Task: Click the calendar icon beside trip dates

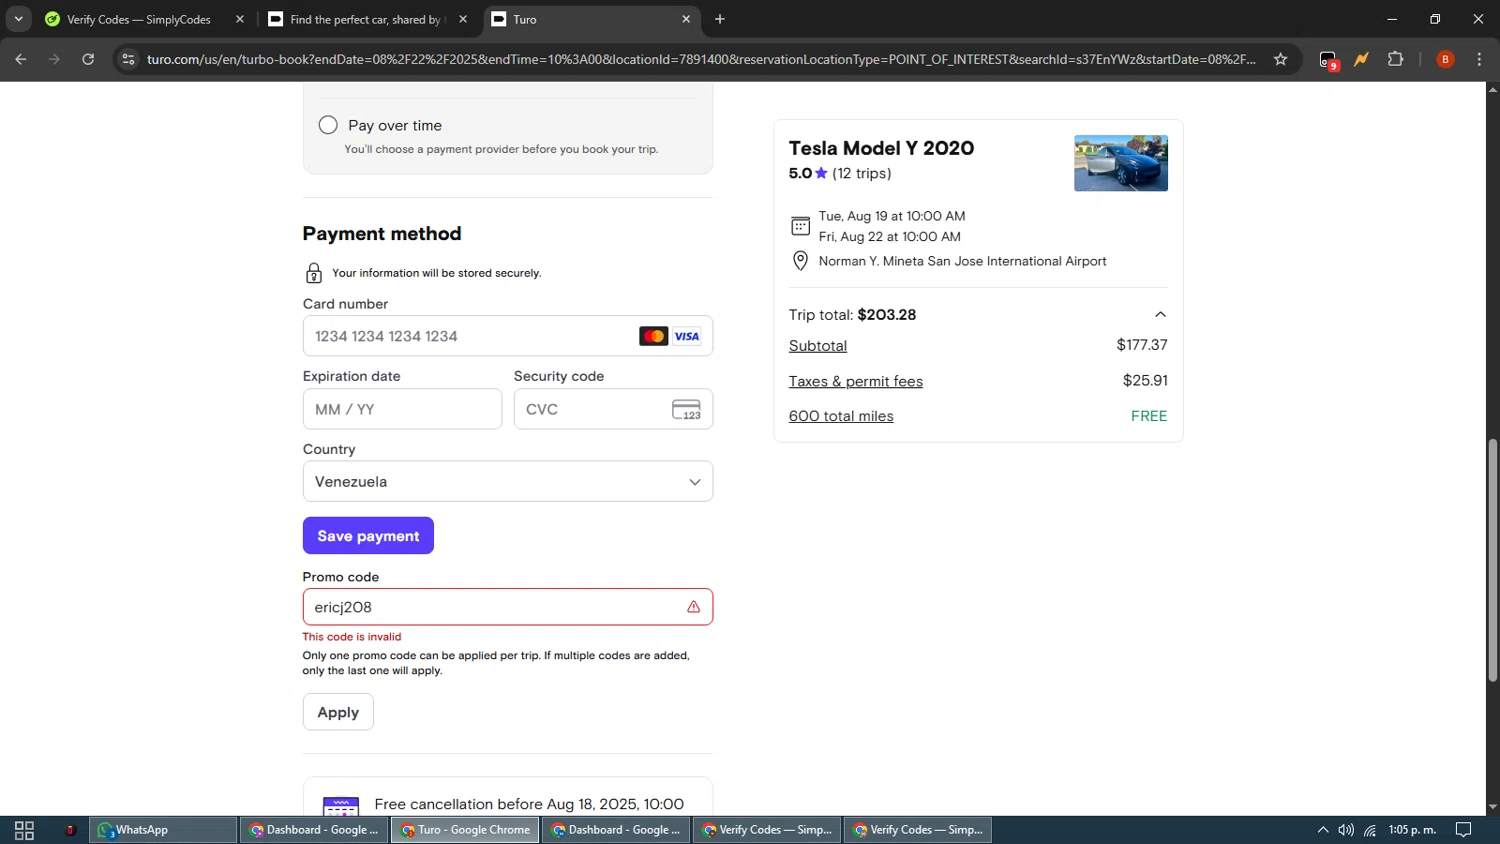Action: click(x=800, y=226)
